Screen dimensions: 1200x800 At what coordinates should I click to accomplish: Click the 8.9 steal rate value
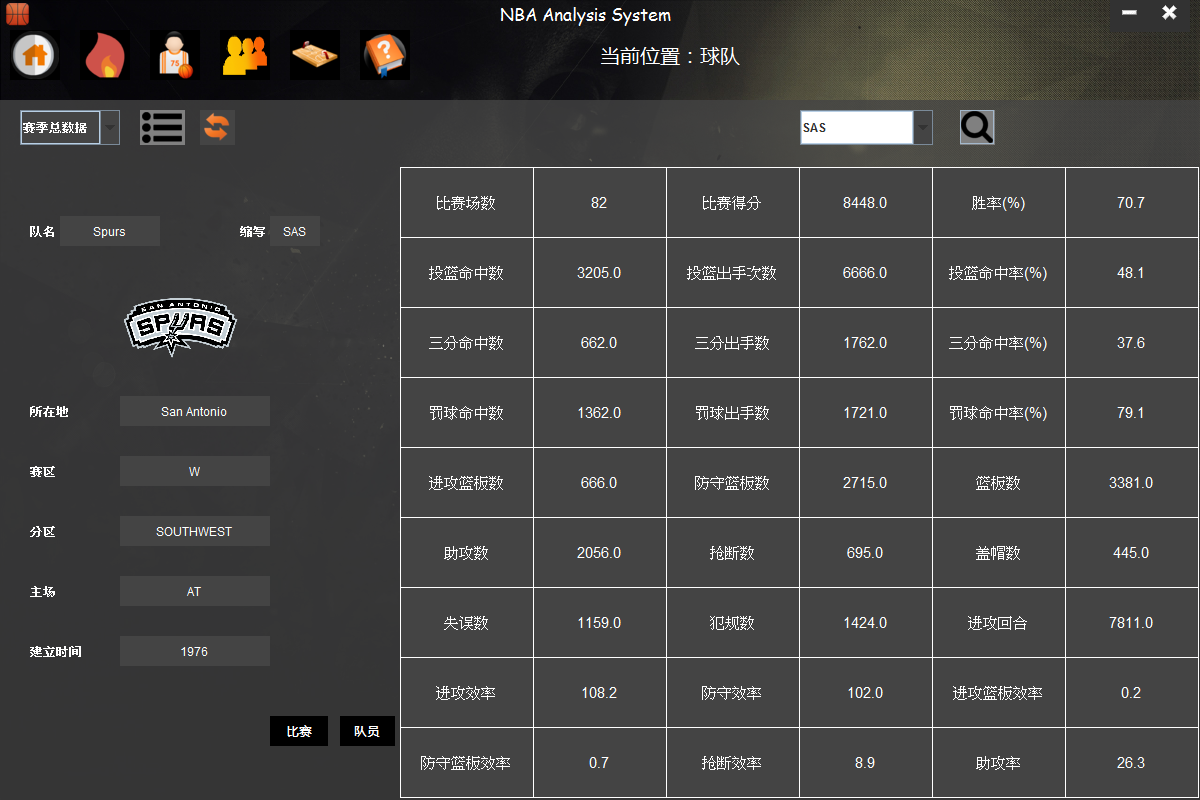pyautogui.click(x=866, y=763)
